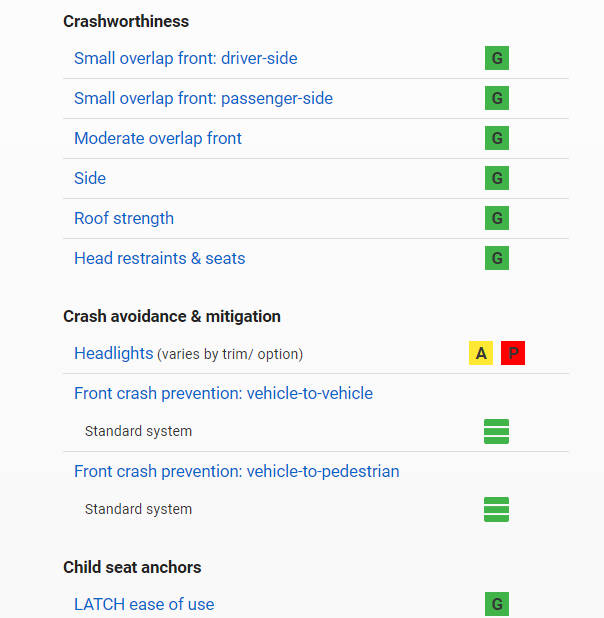Open Small overlap front: passenger-side link
604x618 pixels.
(x=203, y=98)
